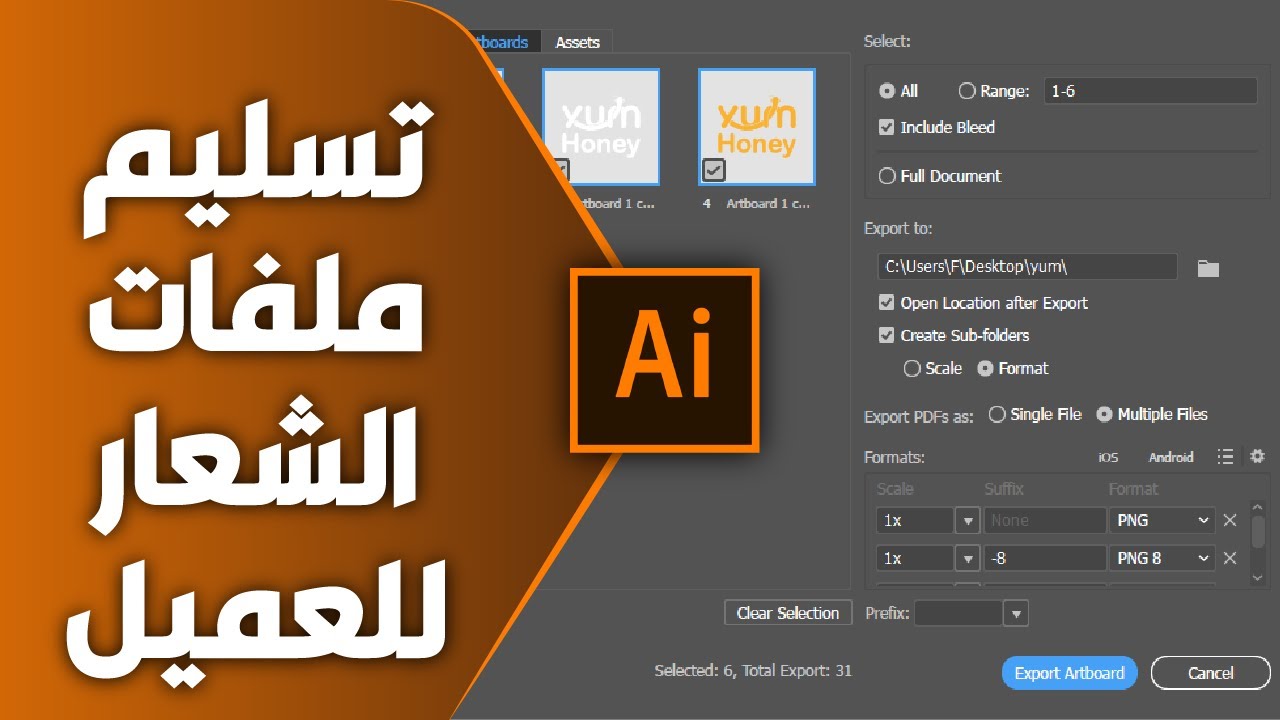
Task: Click the 1x scale field in PNG row
Action: click(x=915, y=520)
